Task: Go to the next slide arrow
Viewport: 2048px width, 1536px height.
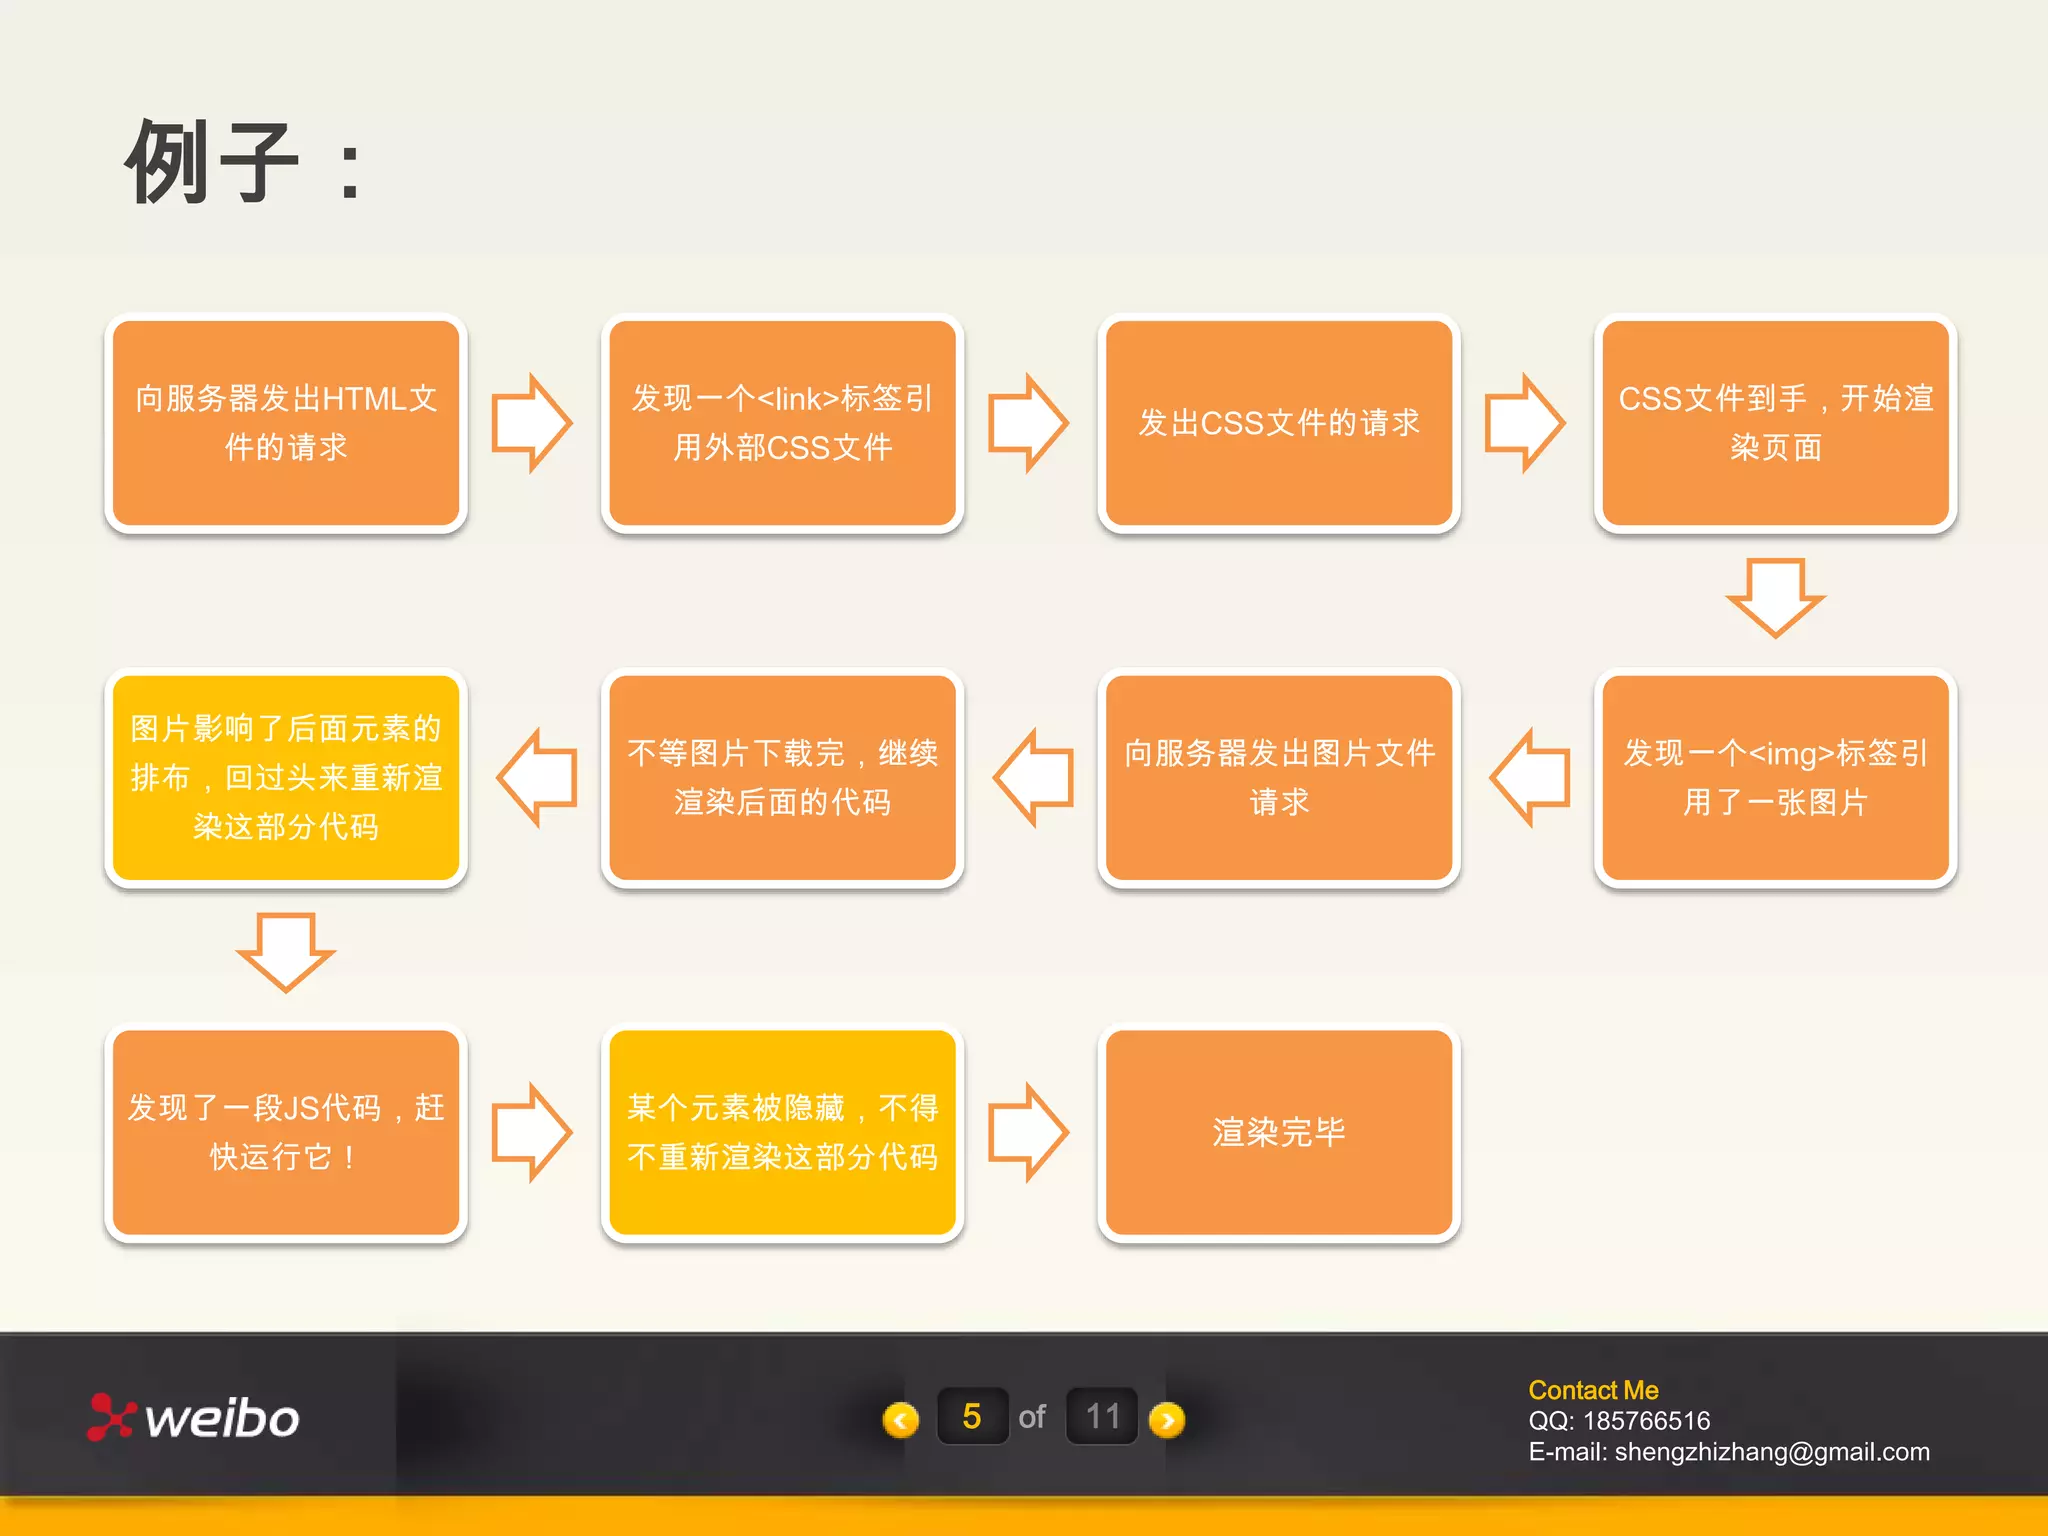Action: pyautogui.click(x=1167, y=1419)
